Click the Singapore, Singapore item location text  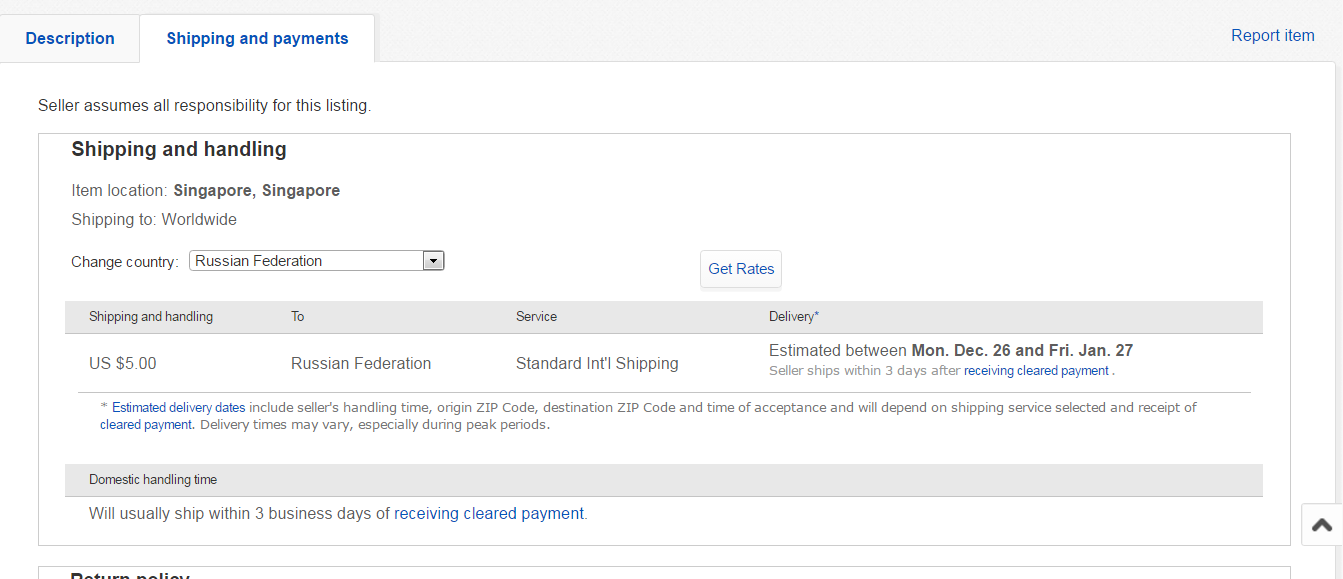(x=256, y=191)
